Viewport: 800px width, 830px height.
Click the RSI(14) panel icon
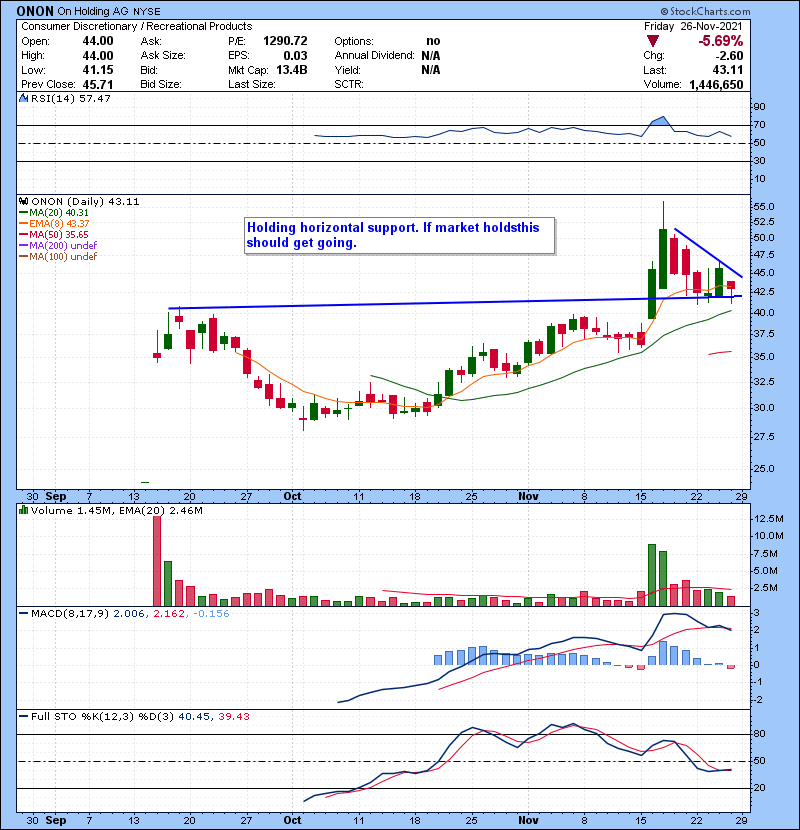tap(23, 98)
